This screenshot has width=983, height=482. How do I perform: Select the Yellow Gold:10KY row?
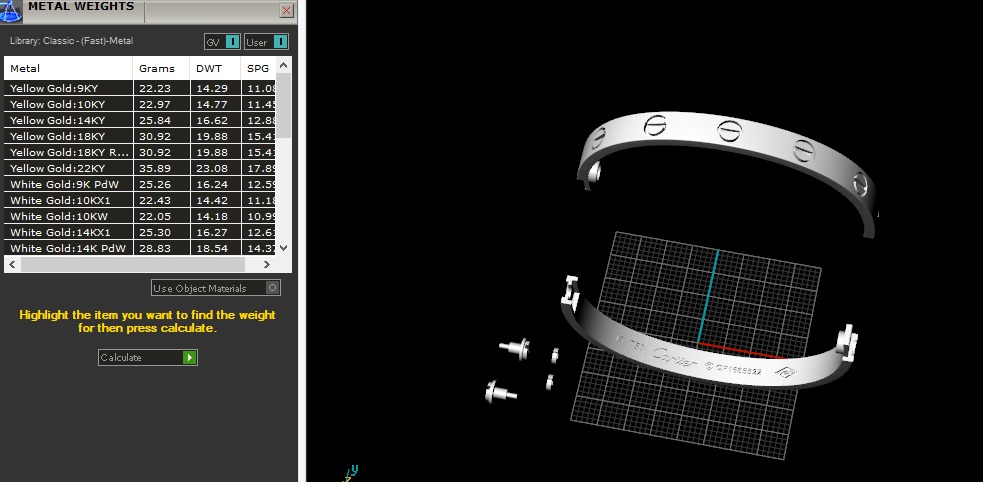tap(140, 104)
